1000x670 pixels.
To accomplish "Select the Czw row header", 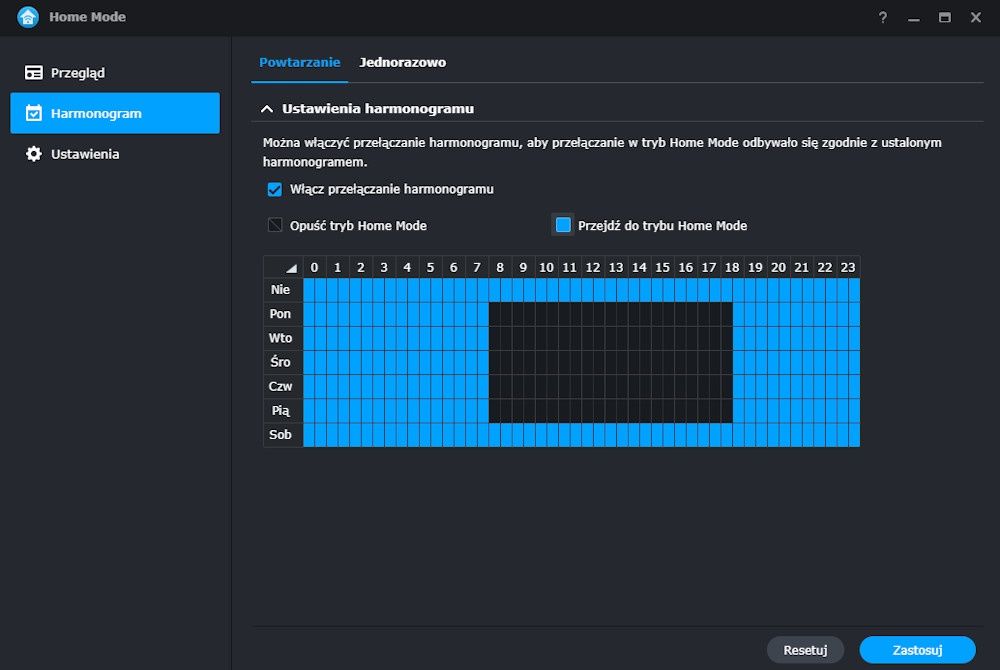I will tap(283, 386).
